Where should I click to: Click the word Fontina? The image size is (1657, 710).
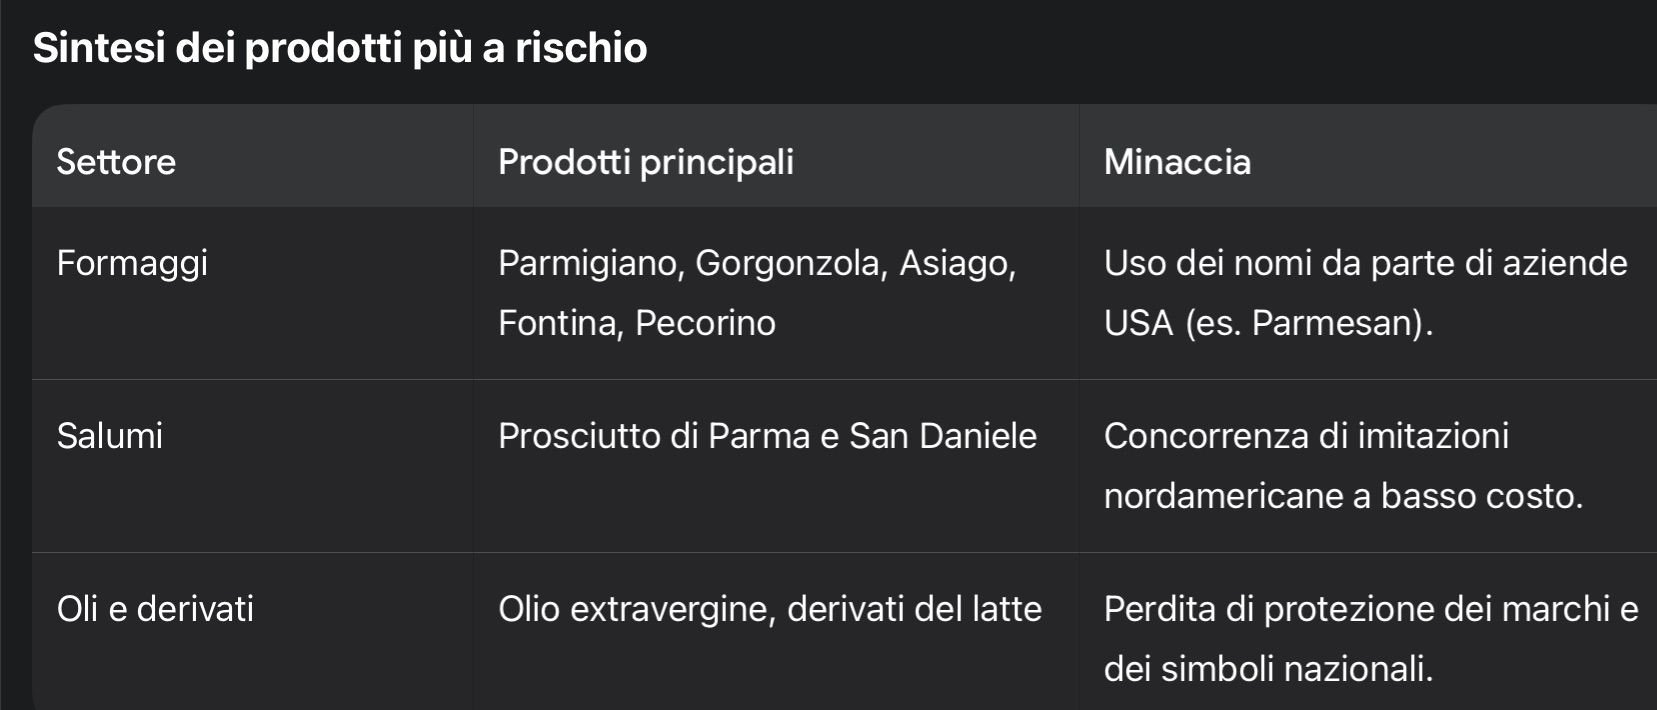pyautogui.click(x=560, y=323)
